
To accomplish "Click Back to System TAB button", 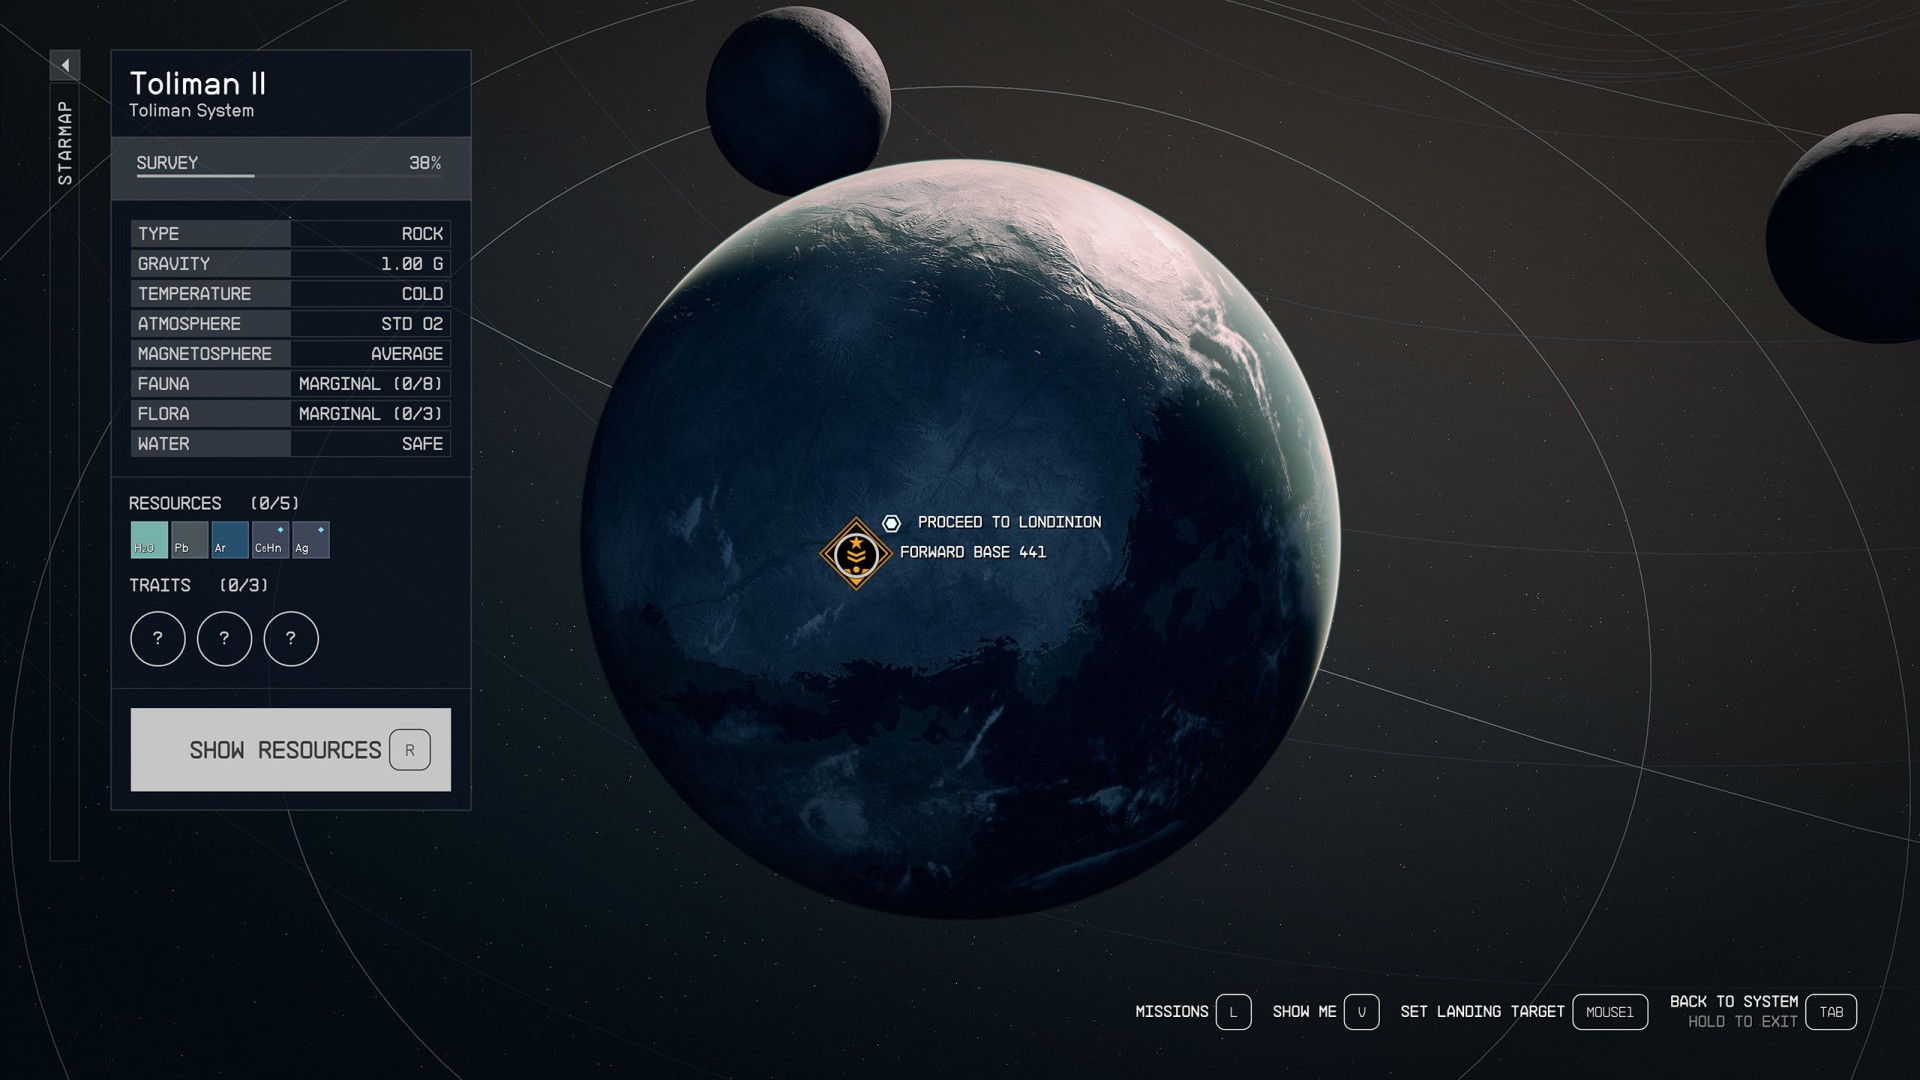I will (x=1831, y=1012).
